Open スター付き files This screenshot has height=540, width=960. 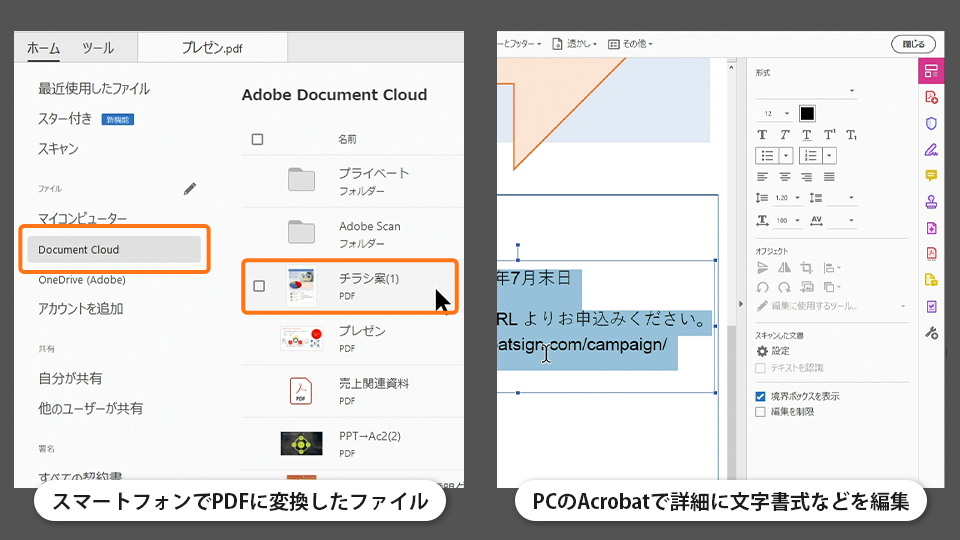(x=65, y=119)
